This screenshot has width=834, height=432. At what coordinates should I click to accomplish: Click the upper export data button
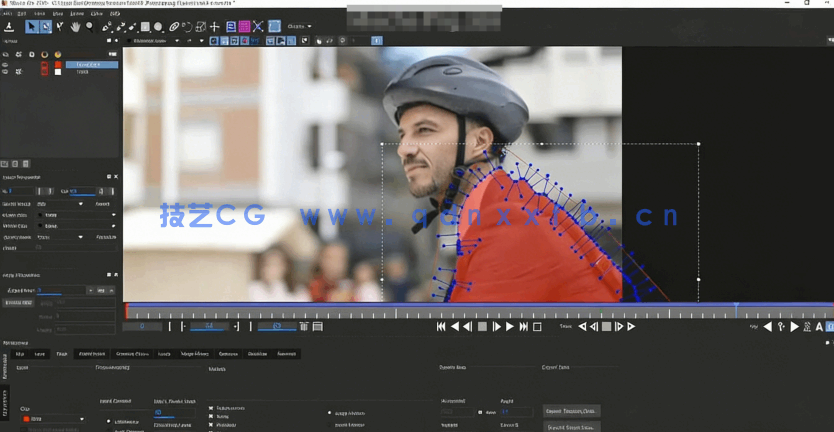pyautogui.click(x=572, y=411)
